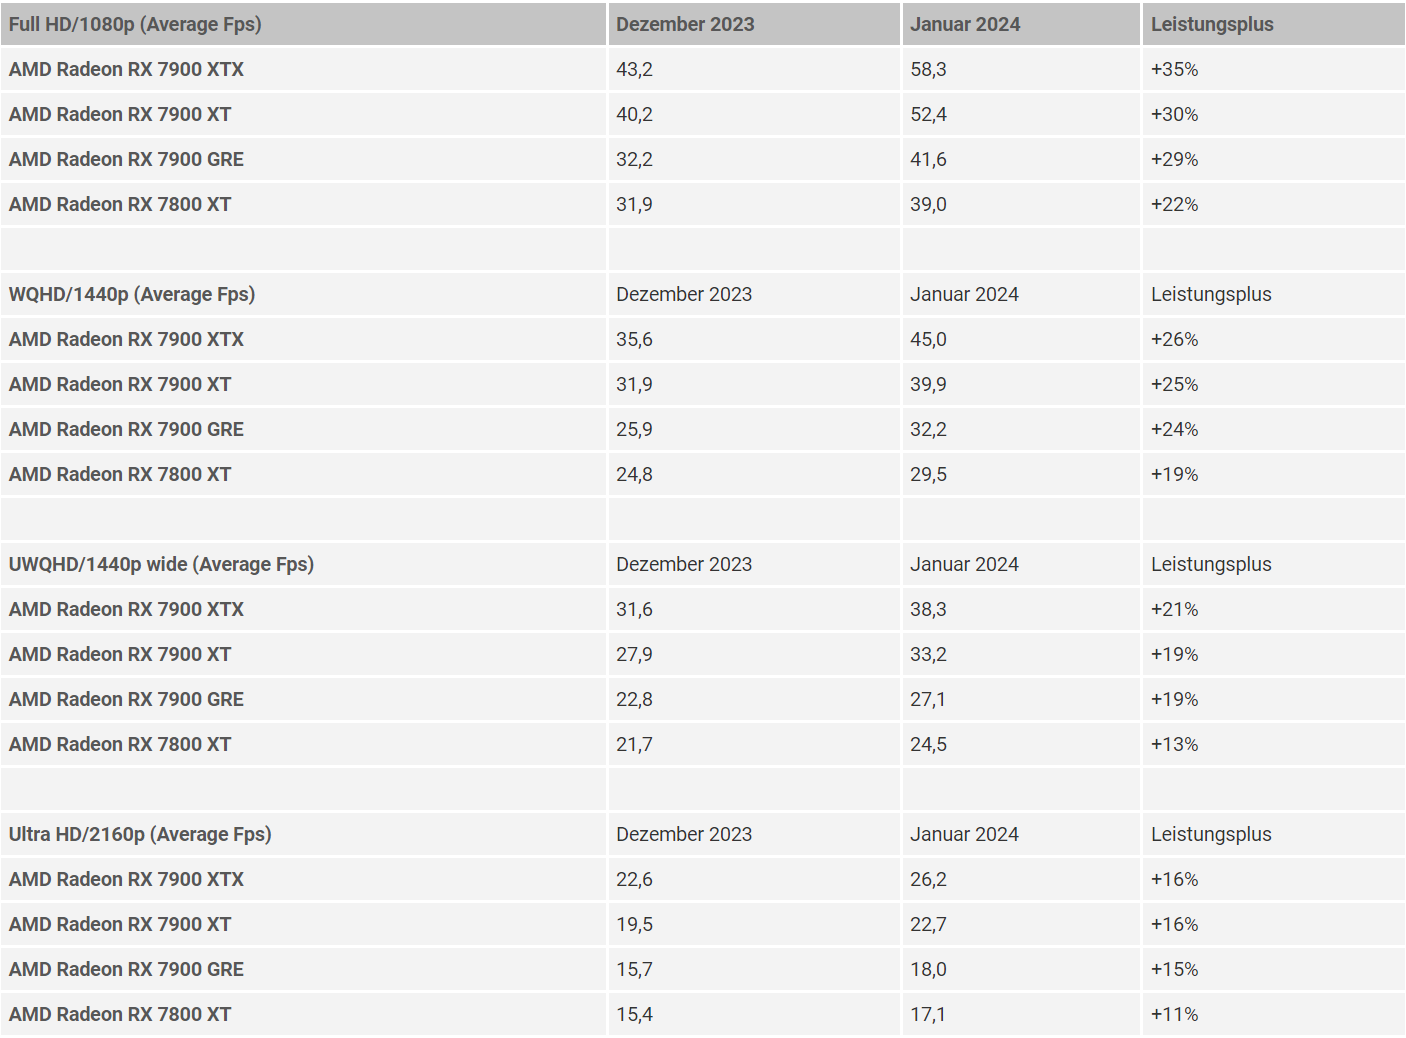Click the 38,3 fps cell

tap(928, 610)
